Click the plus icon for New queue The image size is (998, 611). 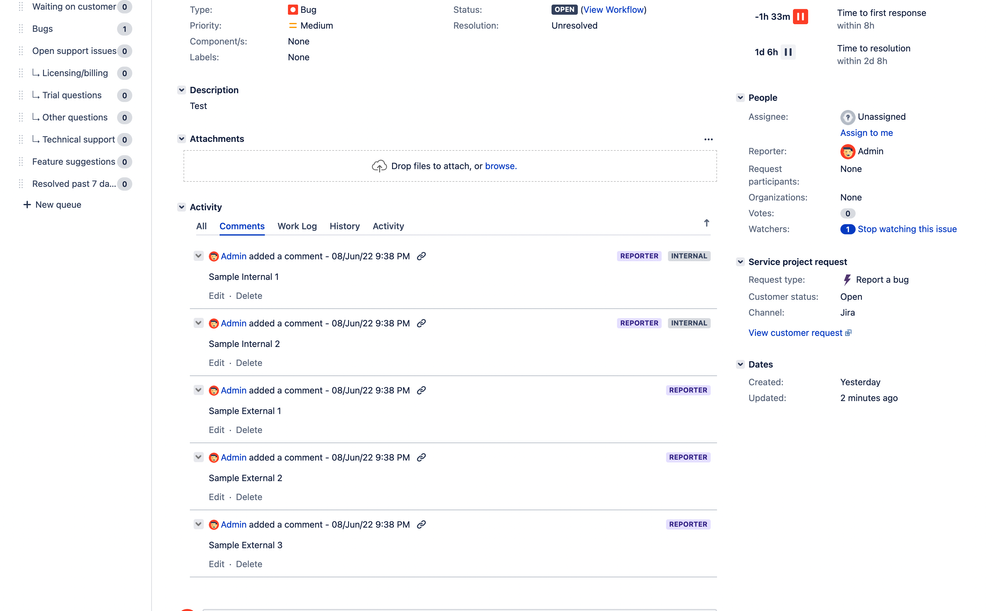[27, 205]
